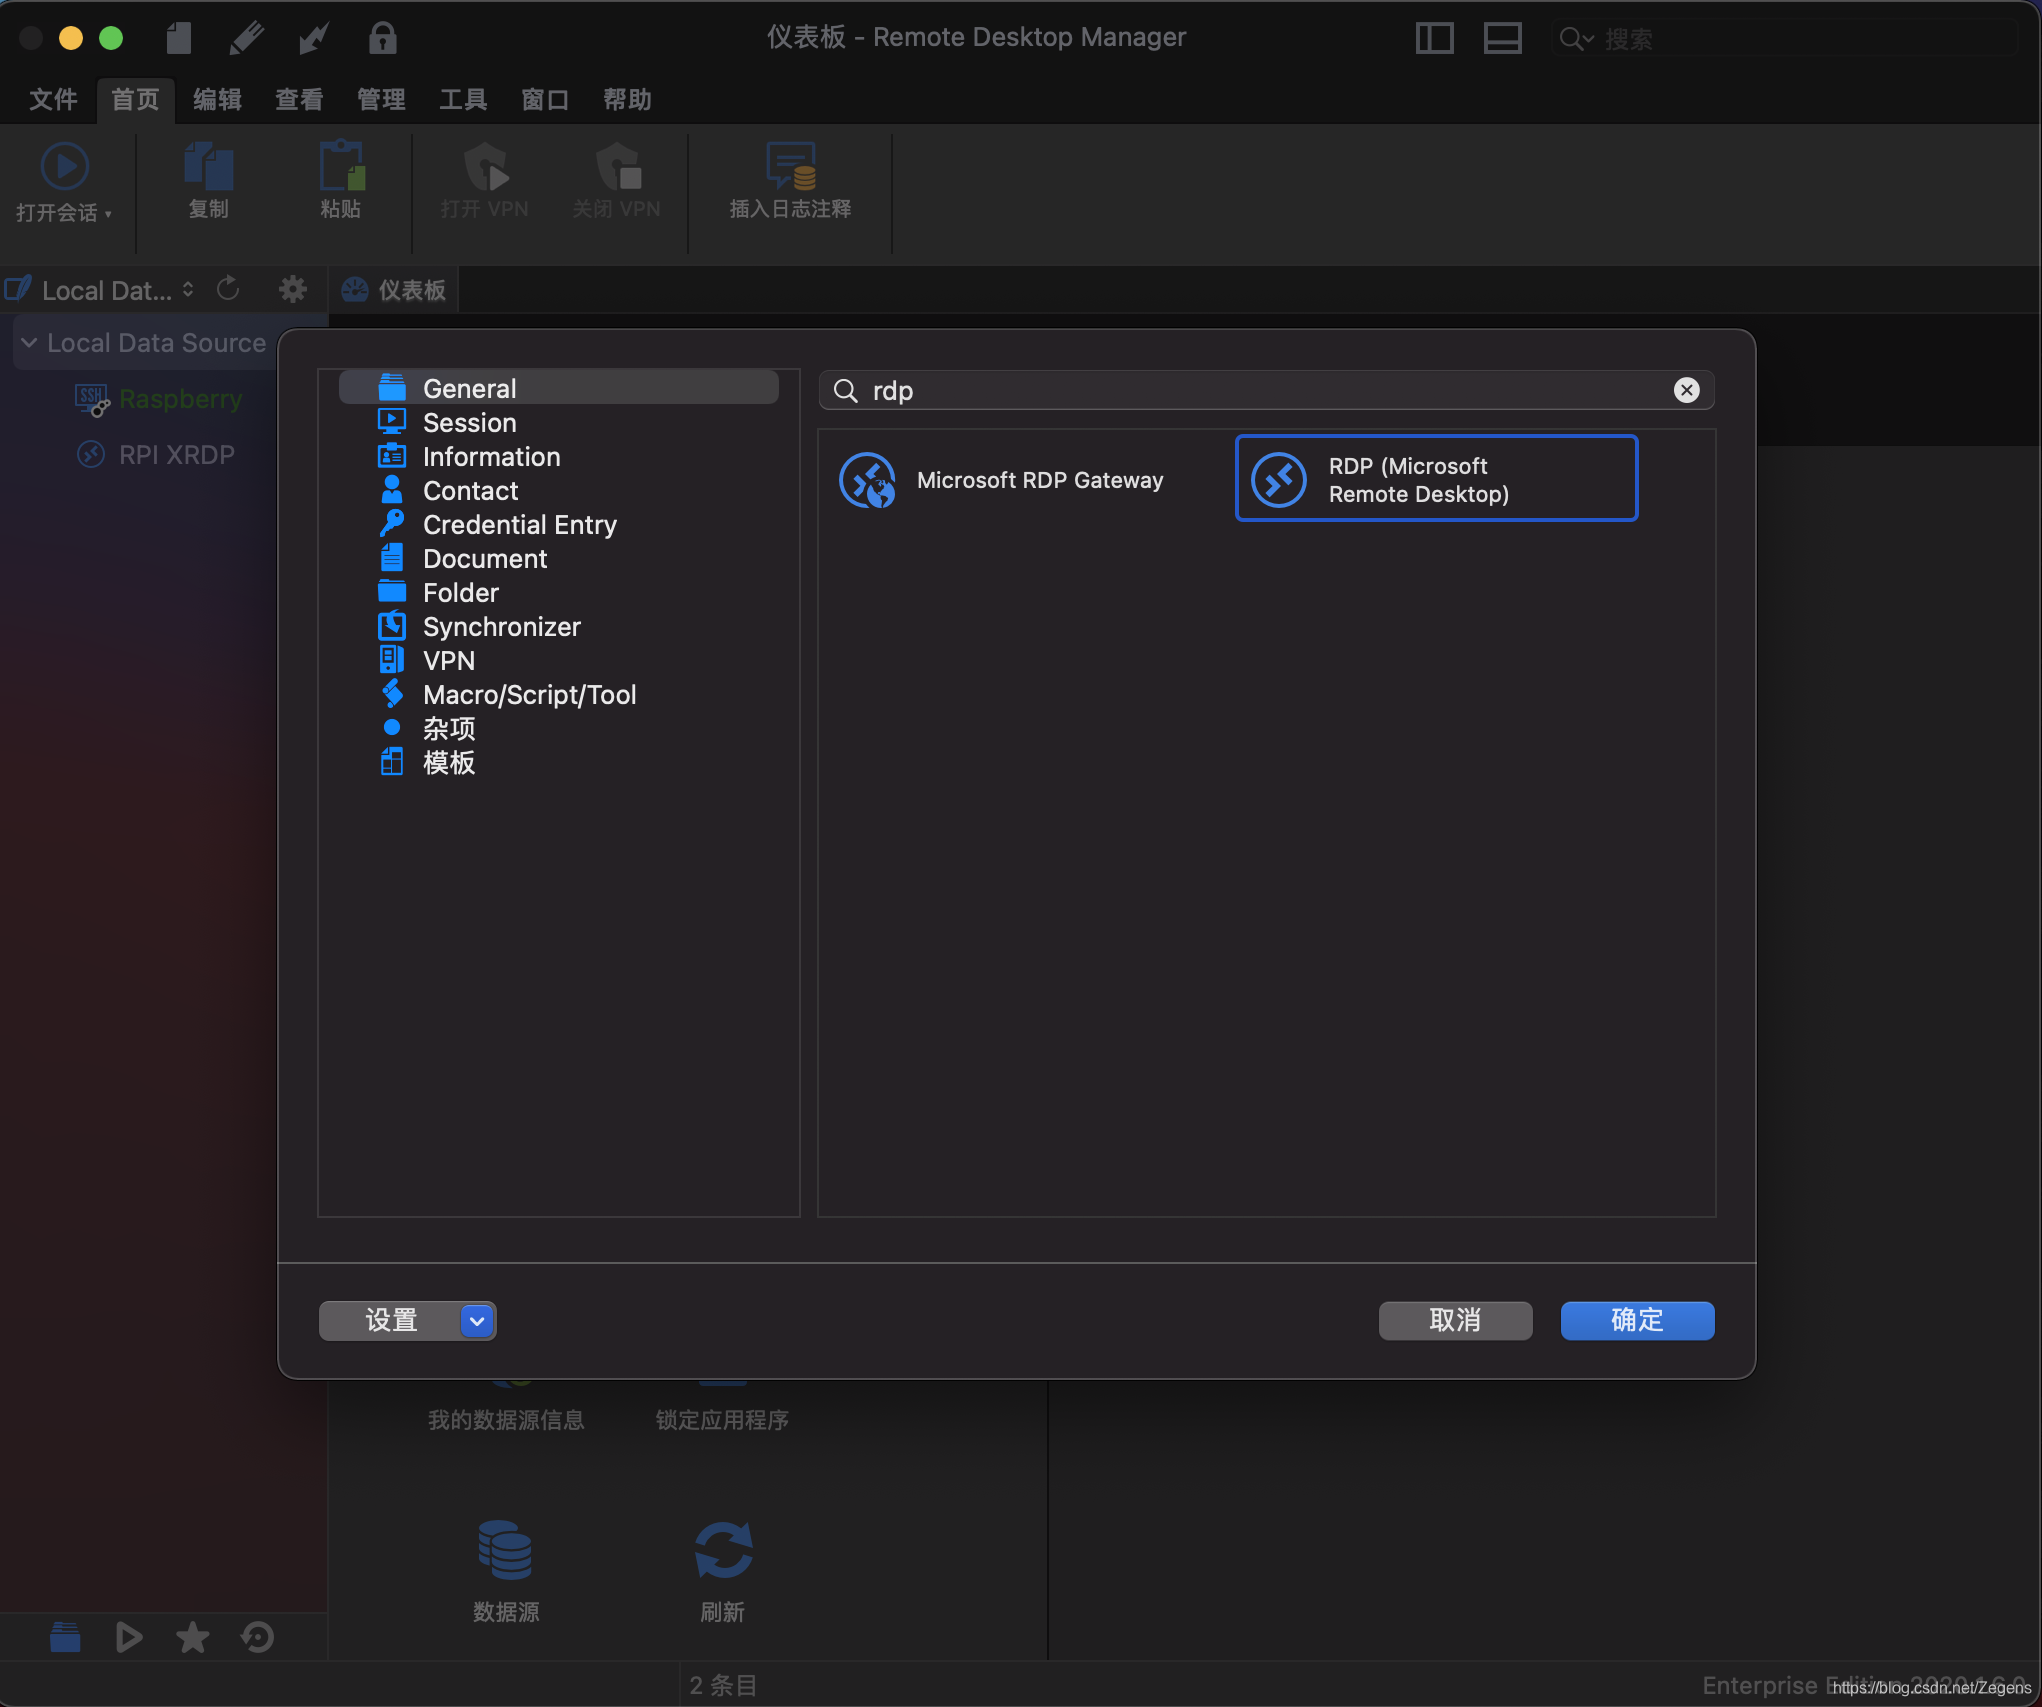Click the Data Source database icon in dashboard
The image size is (2042, 1707).
click(505, 1549)
